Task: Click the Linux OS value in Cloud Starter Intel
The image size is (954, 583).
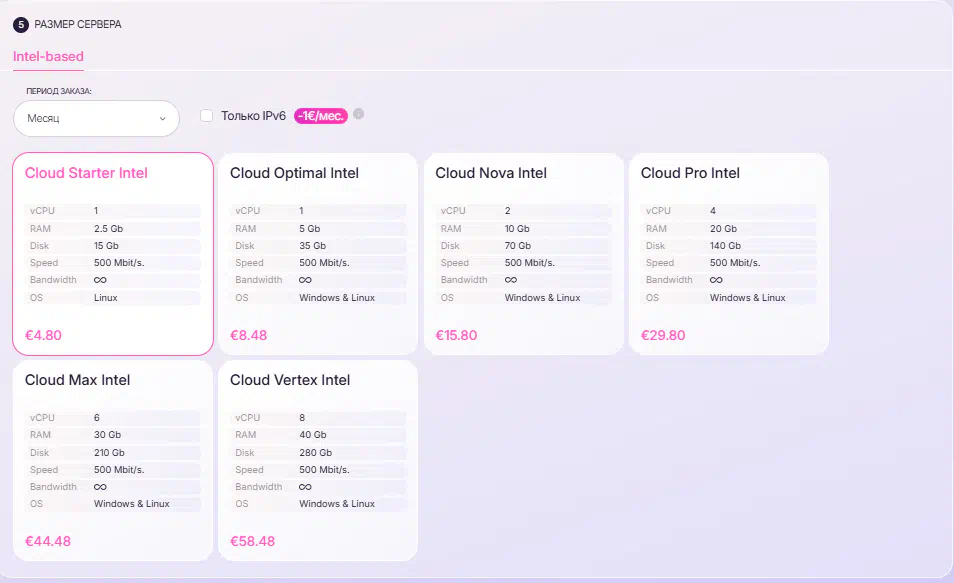Action: [x=105, y=298]
